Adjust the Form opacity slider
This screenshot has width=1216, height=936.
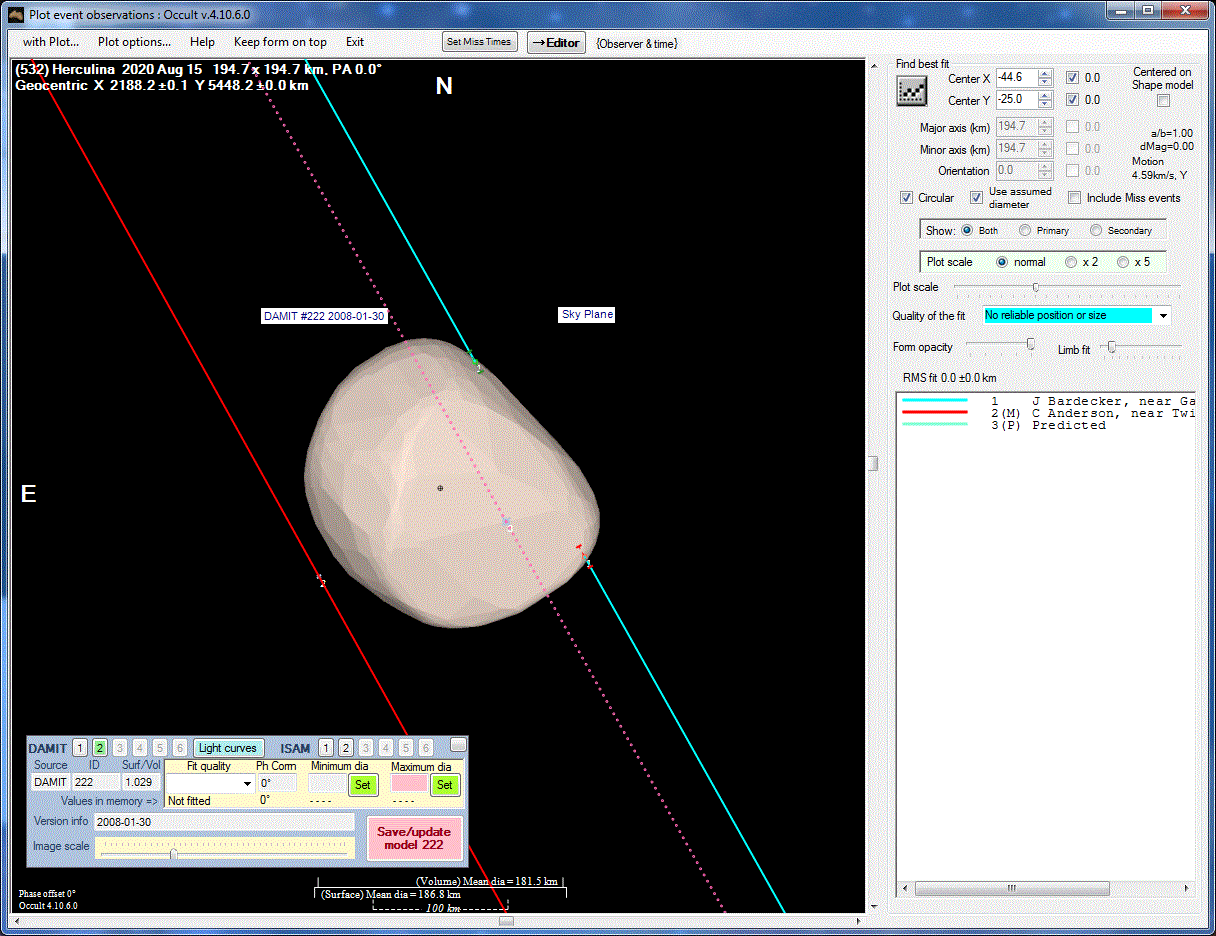click(1030, 344)
